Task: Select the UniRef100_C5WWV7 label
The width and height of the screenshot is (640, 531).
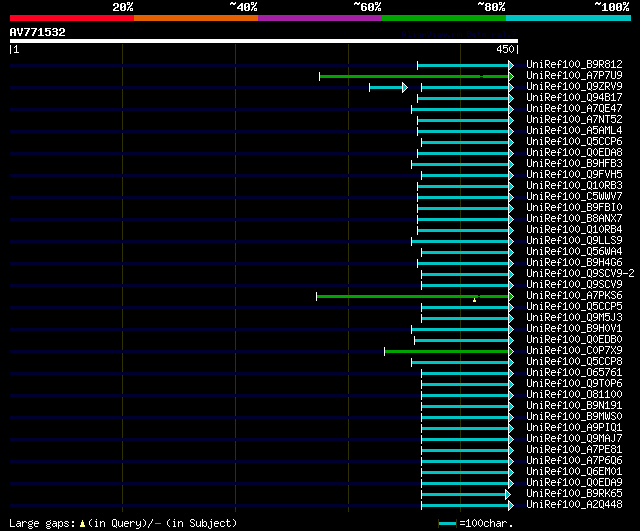Action: click(574, 196)
